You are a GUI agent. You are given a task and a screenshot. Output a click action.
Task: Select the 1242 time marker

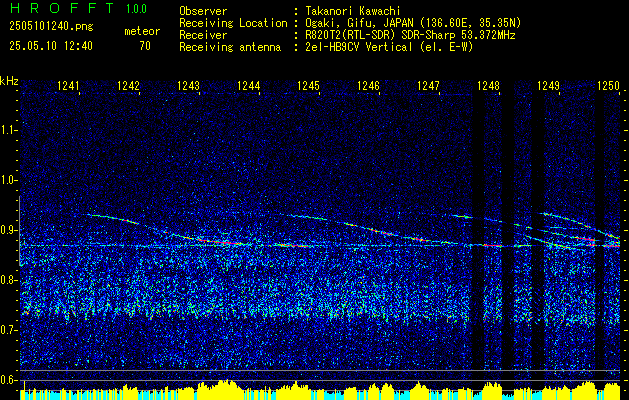(128, 85)
